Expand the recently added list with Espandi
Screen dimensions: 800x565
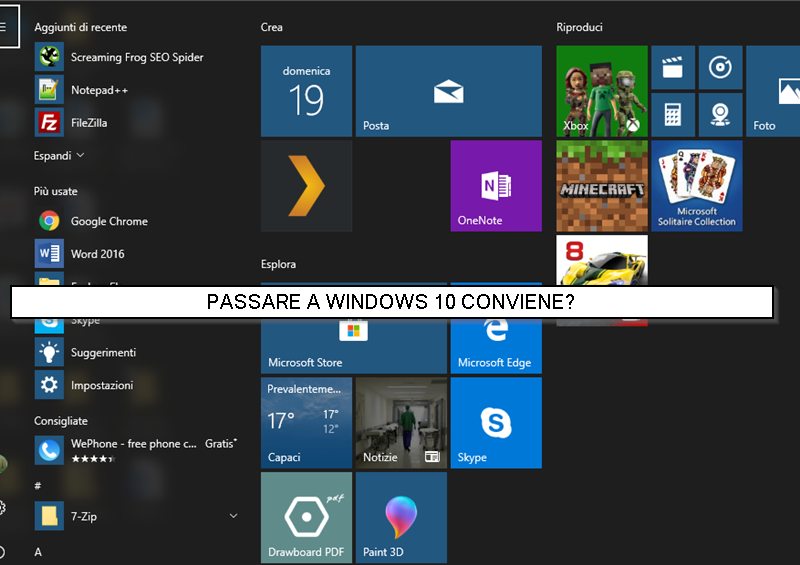[x=59, y=156]
